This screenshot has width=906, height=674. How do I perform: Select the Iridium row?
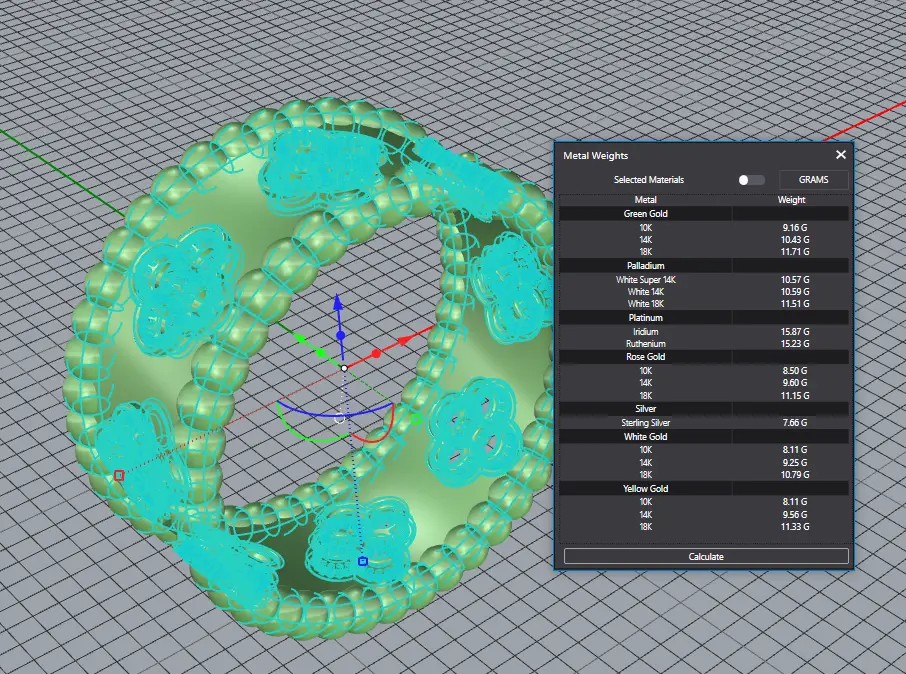tap(703, 332)
